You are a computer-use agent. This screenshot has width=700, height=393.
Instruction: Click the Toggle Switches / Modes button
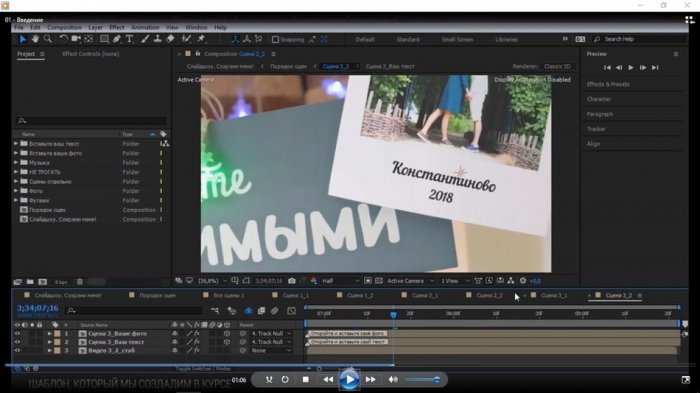click(203, 369)
